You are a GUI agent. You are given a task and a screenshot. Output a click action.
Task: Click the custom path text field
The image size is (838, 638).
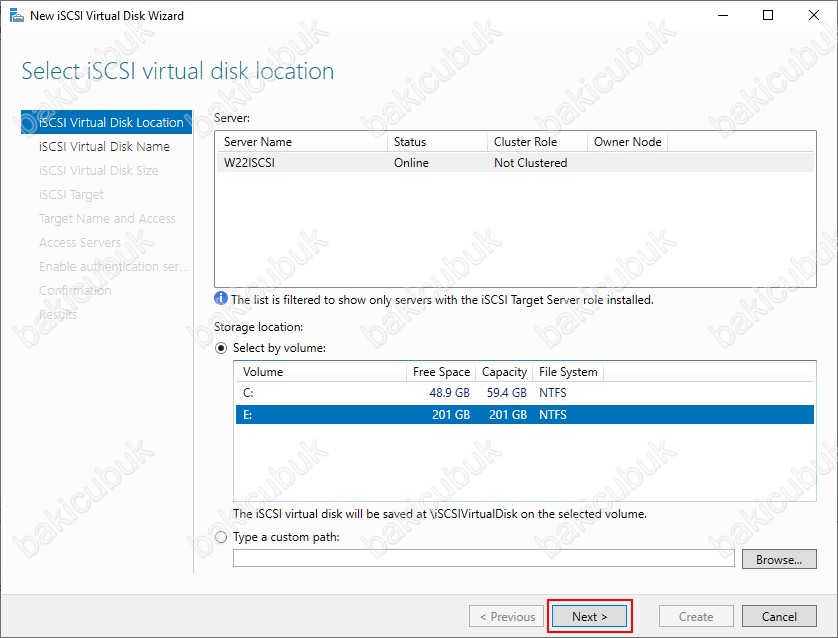(484, 558)
